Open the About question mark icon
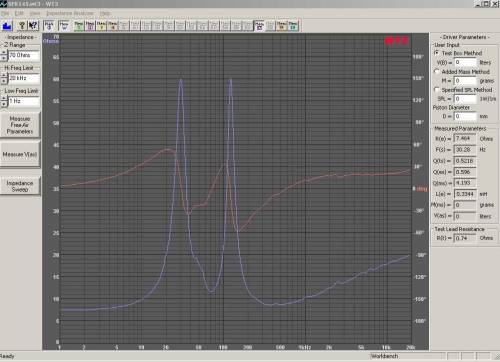 pyautogui.click(x=22, y=26)
